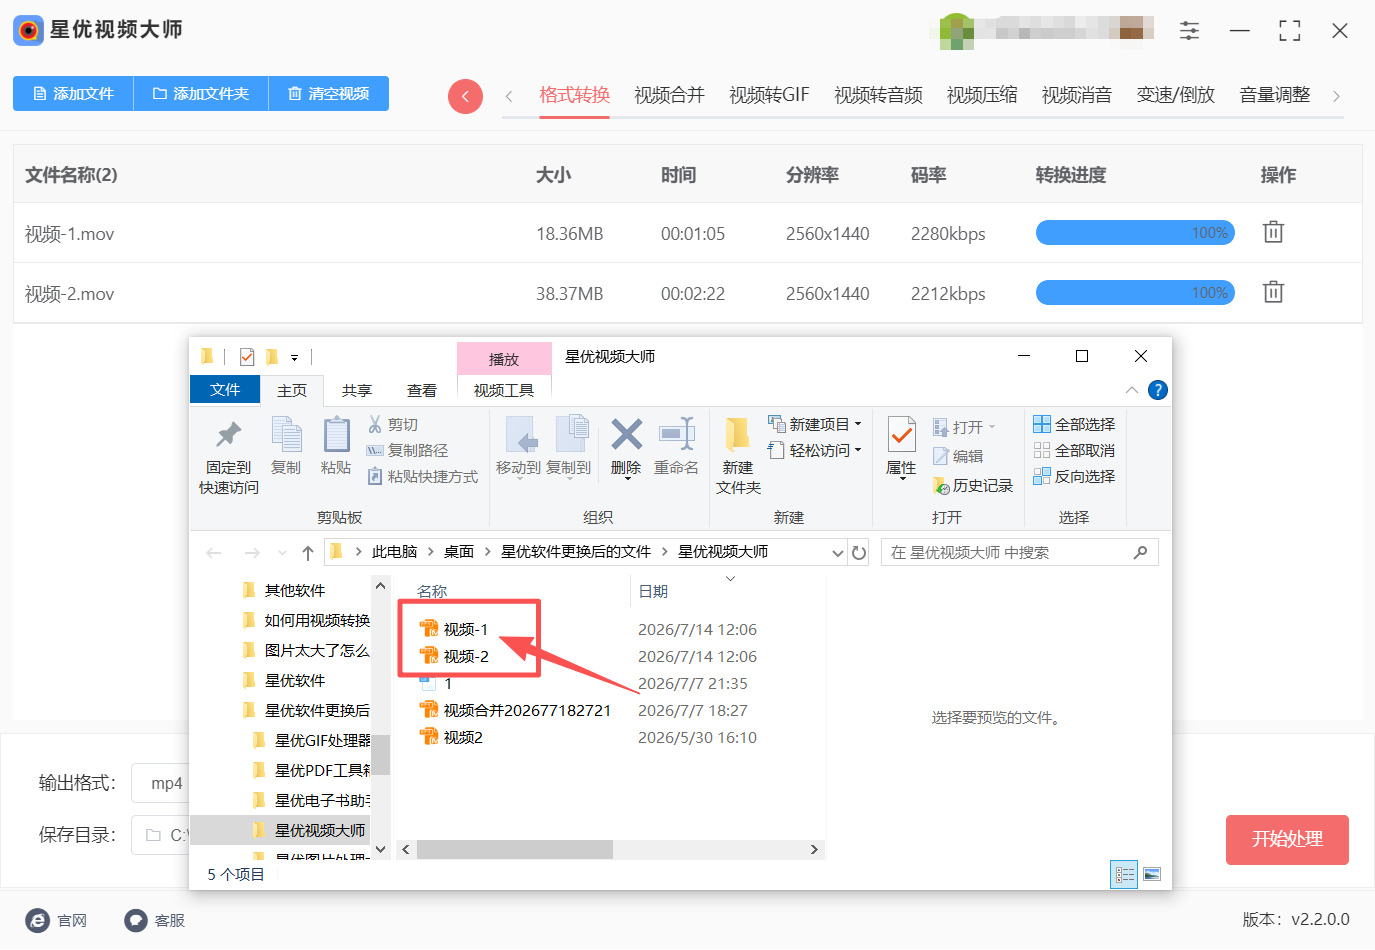Image resolution: width=1375 pixels, height=950 pixels.
Task: Click the 视频-2.mov conversion progress bar
Action: click(x=1135, y=293)
